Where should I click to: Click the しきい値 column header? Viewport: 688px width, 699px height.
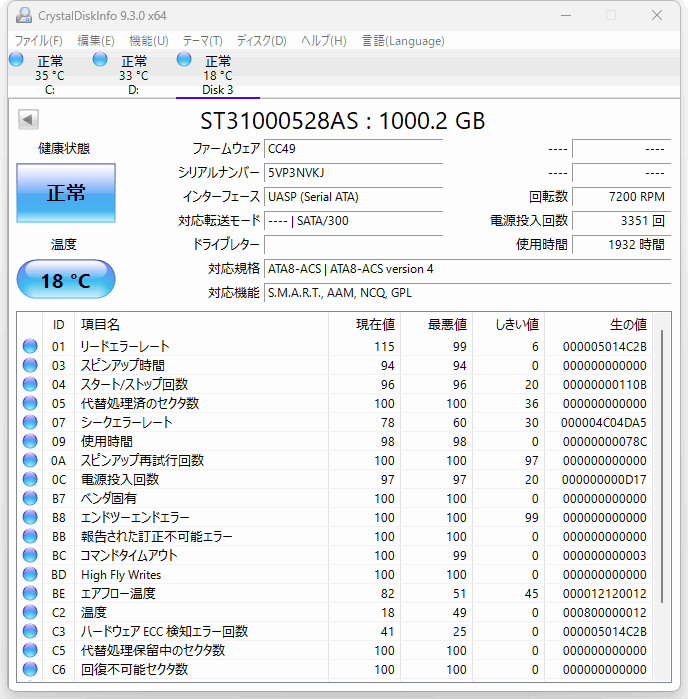pyautogui.click(x=509, y=325)
